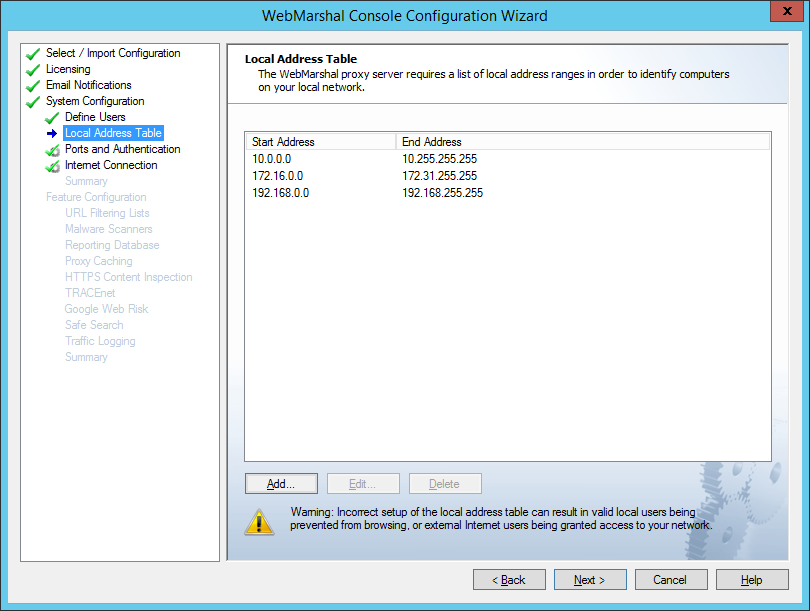Click the checkmark icon by Ports and Authentication

point(53,150)
